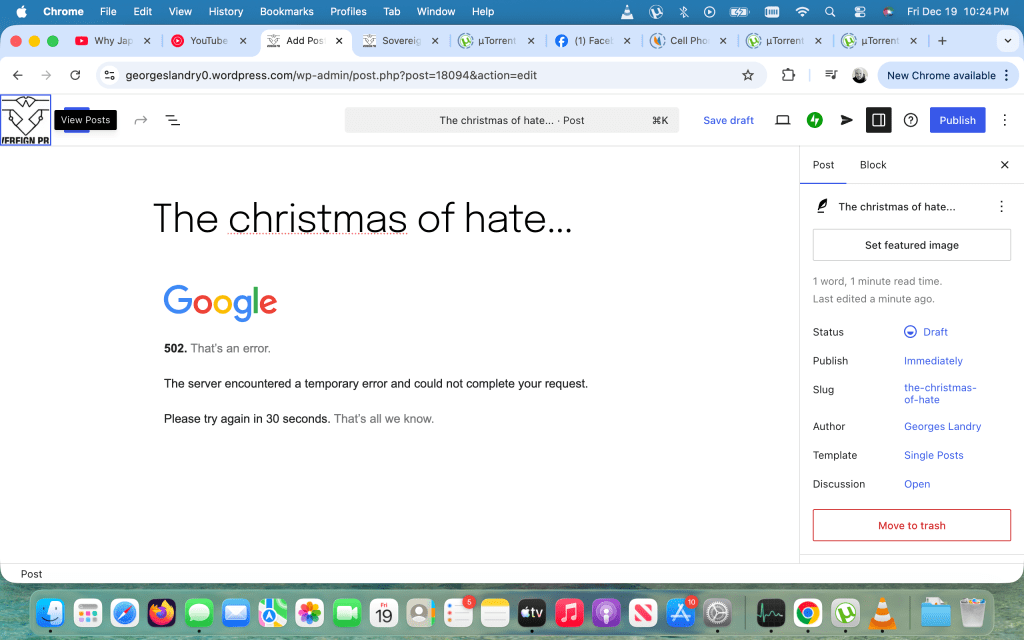This screenshot has width=1024, height=640.
Task: Click the editor preview device icon
Action: coord(783,120)
